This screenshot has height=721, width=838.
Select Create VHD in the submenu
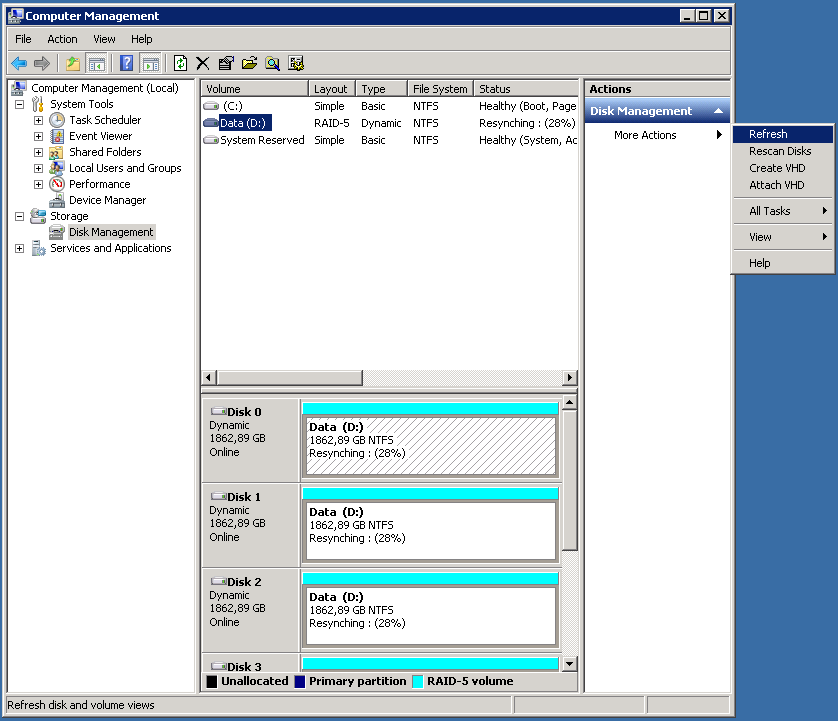(x=777, y=168)
